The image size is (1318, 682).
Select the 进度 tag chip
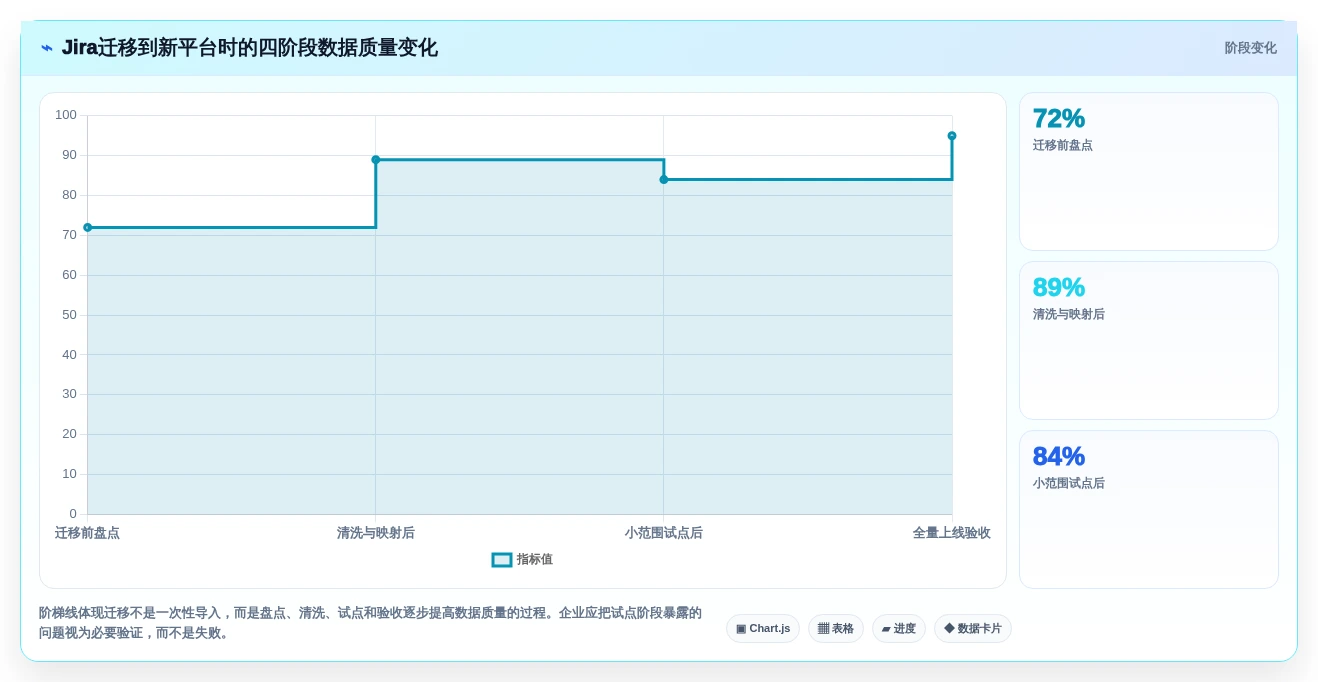899,628
